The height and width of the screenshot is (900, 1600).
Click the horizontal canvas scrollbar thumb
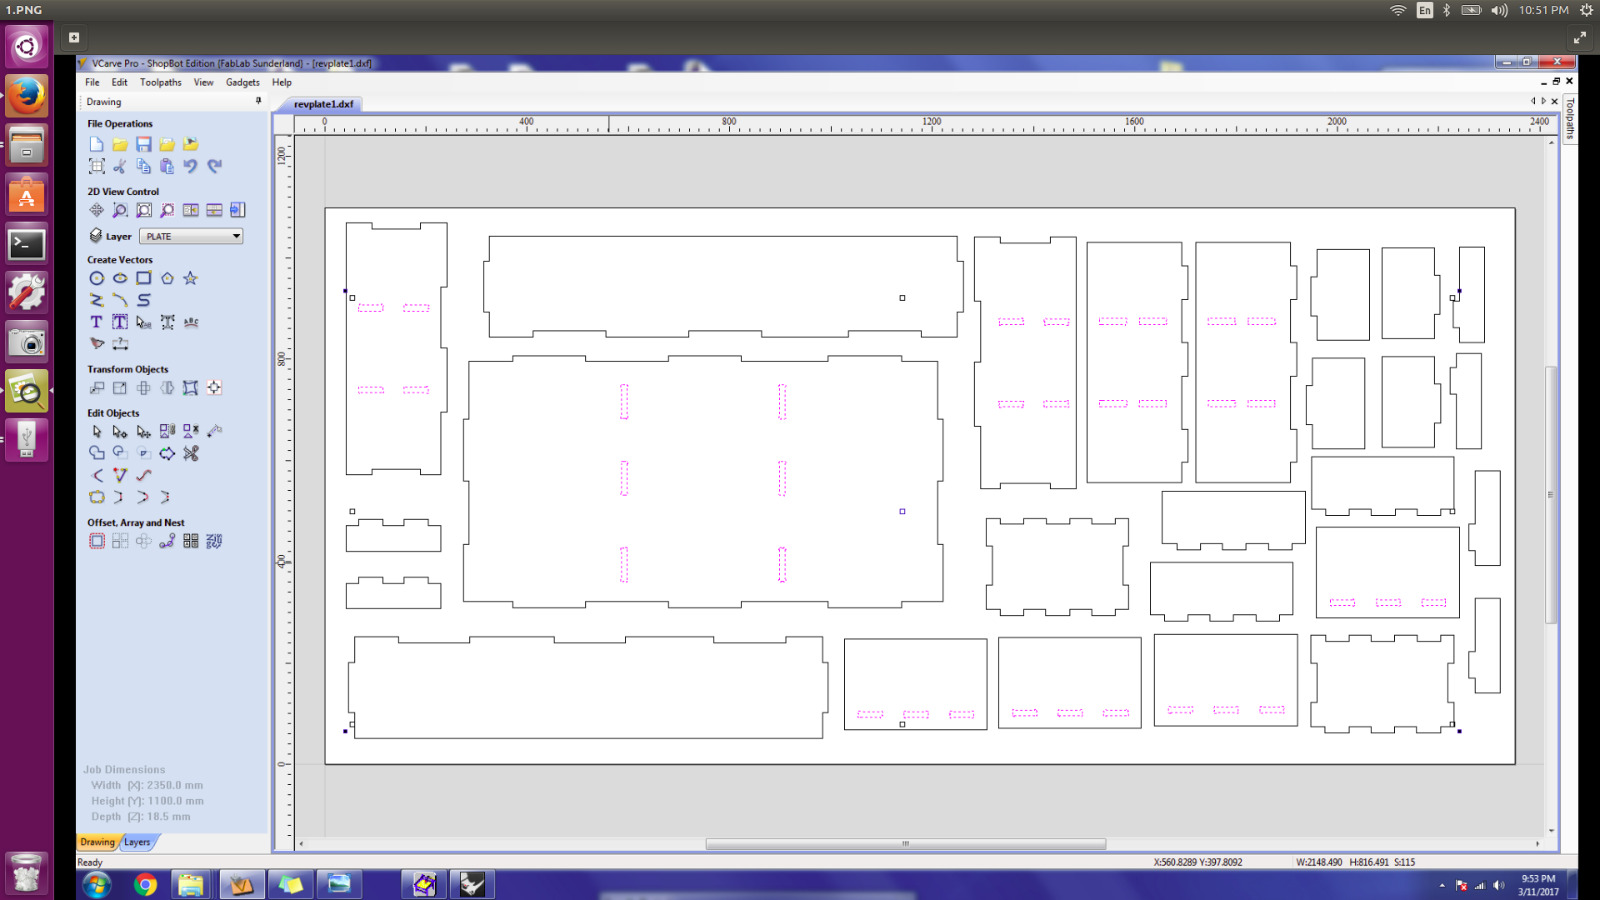(905, 844)
